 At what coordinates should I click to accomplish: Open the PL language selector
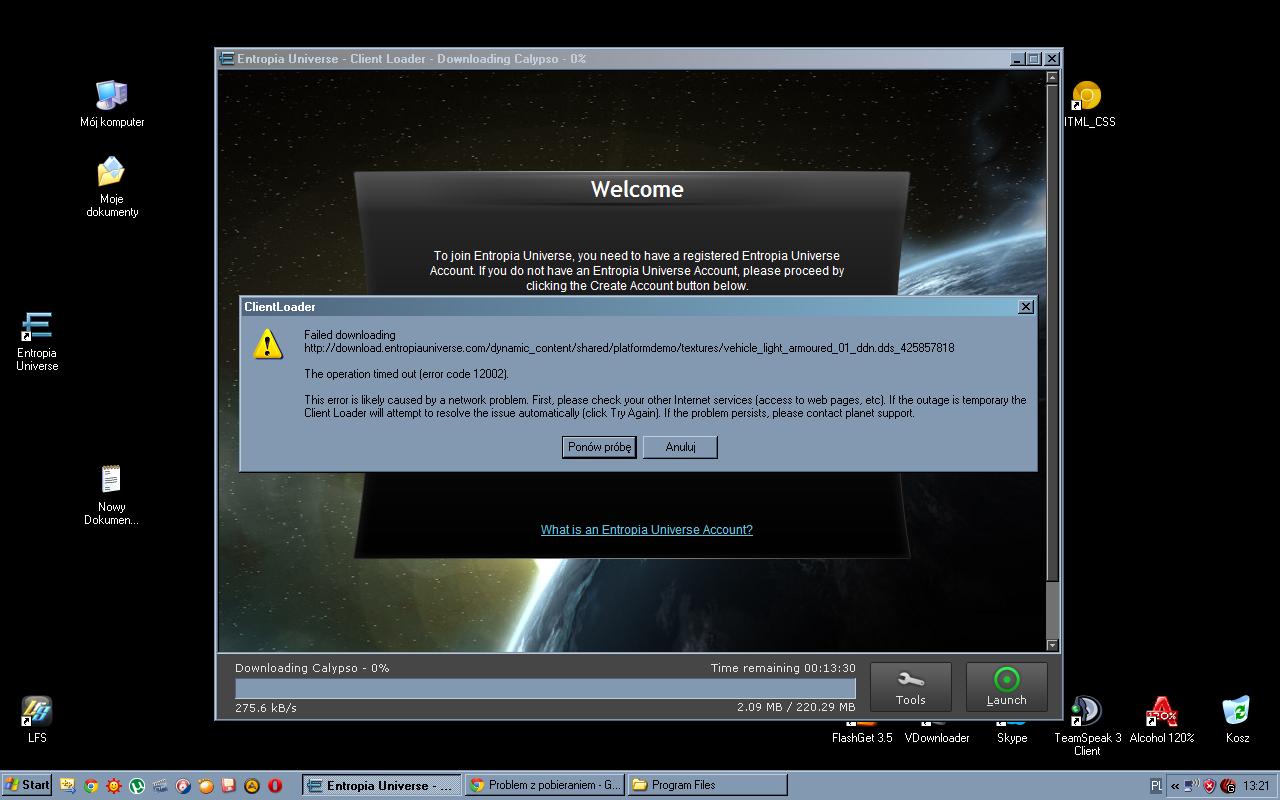click(x=1156, y=786)
